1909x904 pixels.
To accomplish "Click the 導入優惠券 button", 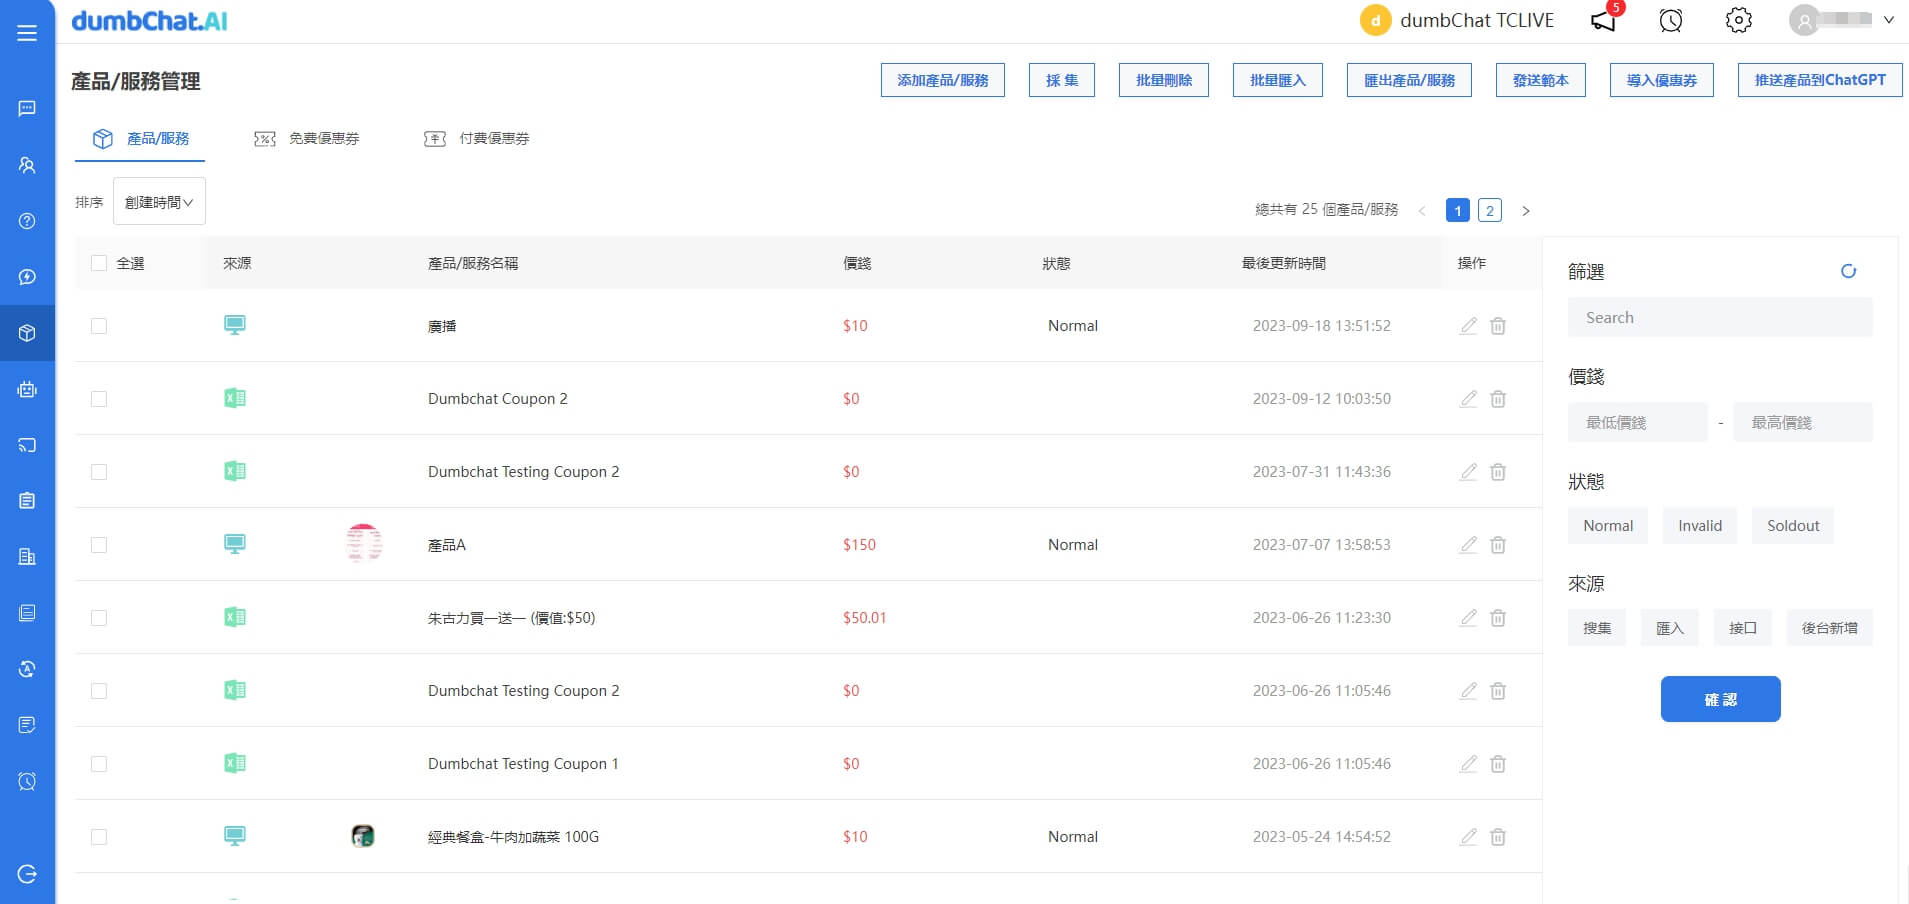I will [1662, 80].
